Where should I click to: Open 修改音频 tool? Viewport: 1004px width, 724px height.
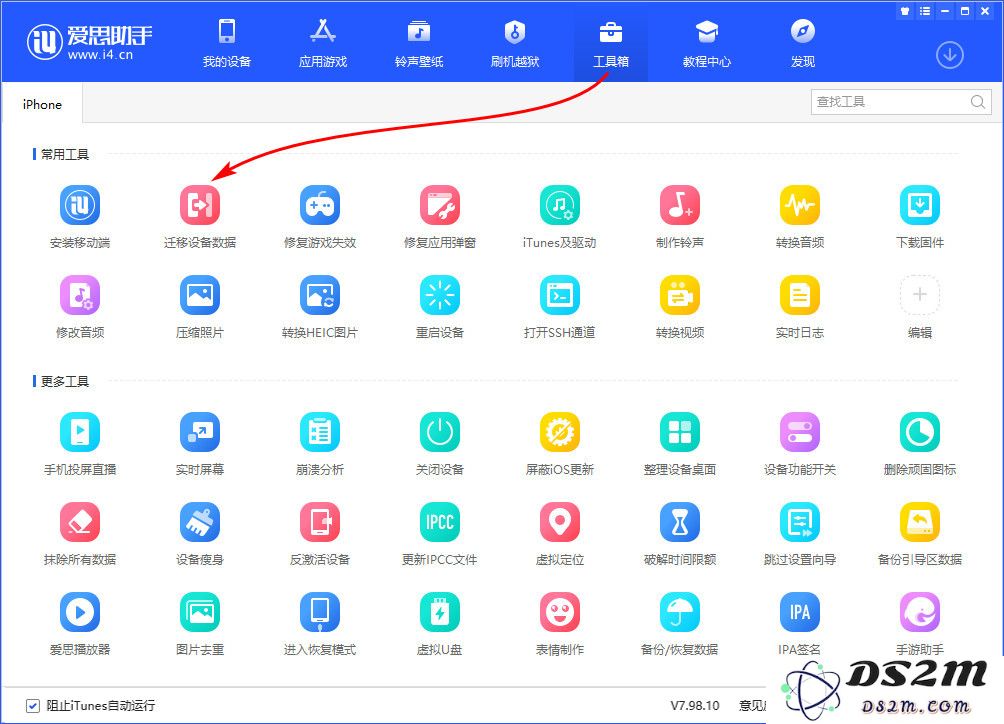point(80,295)
